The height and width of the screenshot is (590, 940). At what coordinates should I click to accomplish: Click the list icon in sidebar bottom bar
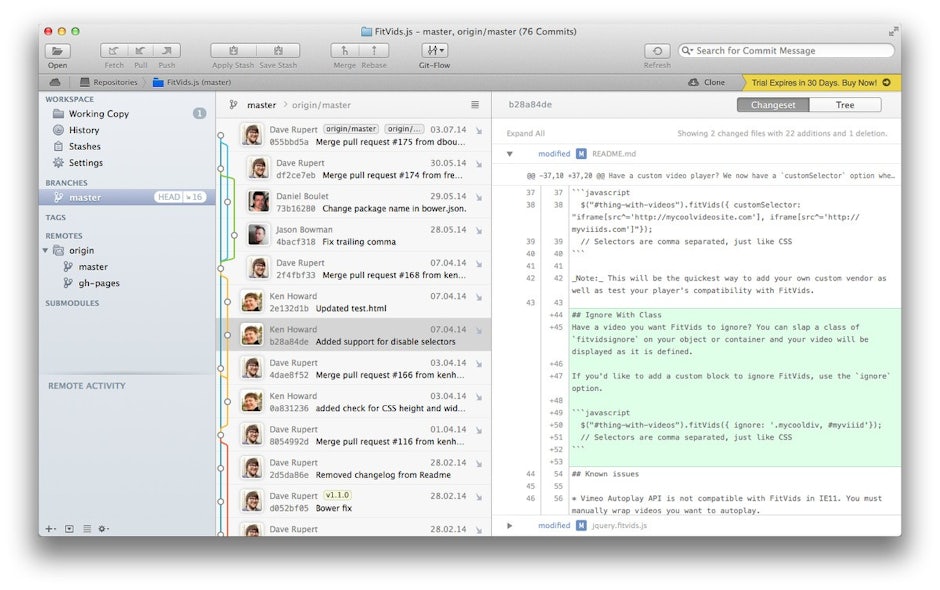coord(87,529)
